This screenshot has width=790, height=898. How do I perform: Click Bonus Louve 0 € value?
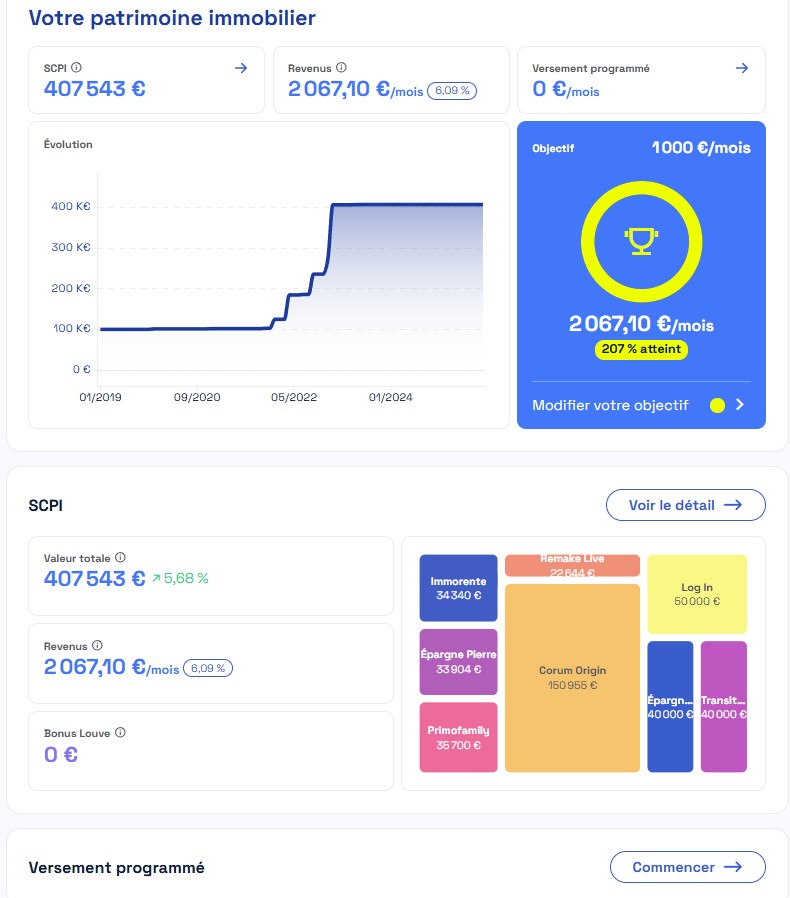click(61, 755)
